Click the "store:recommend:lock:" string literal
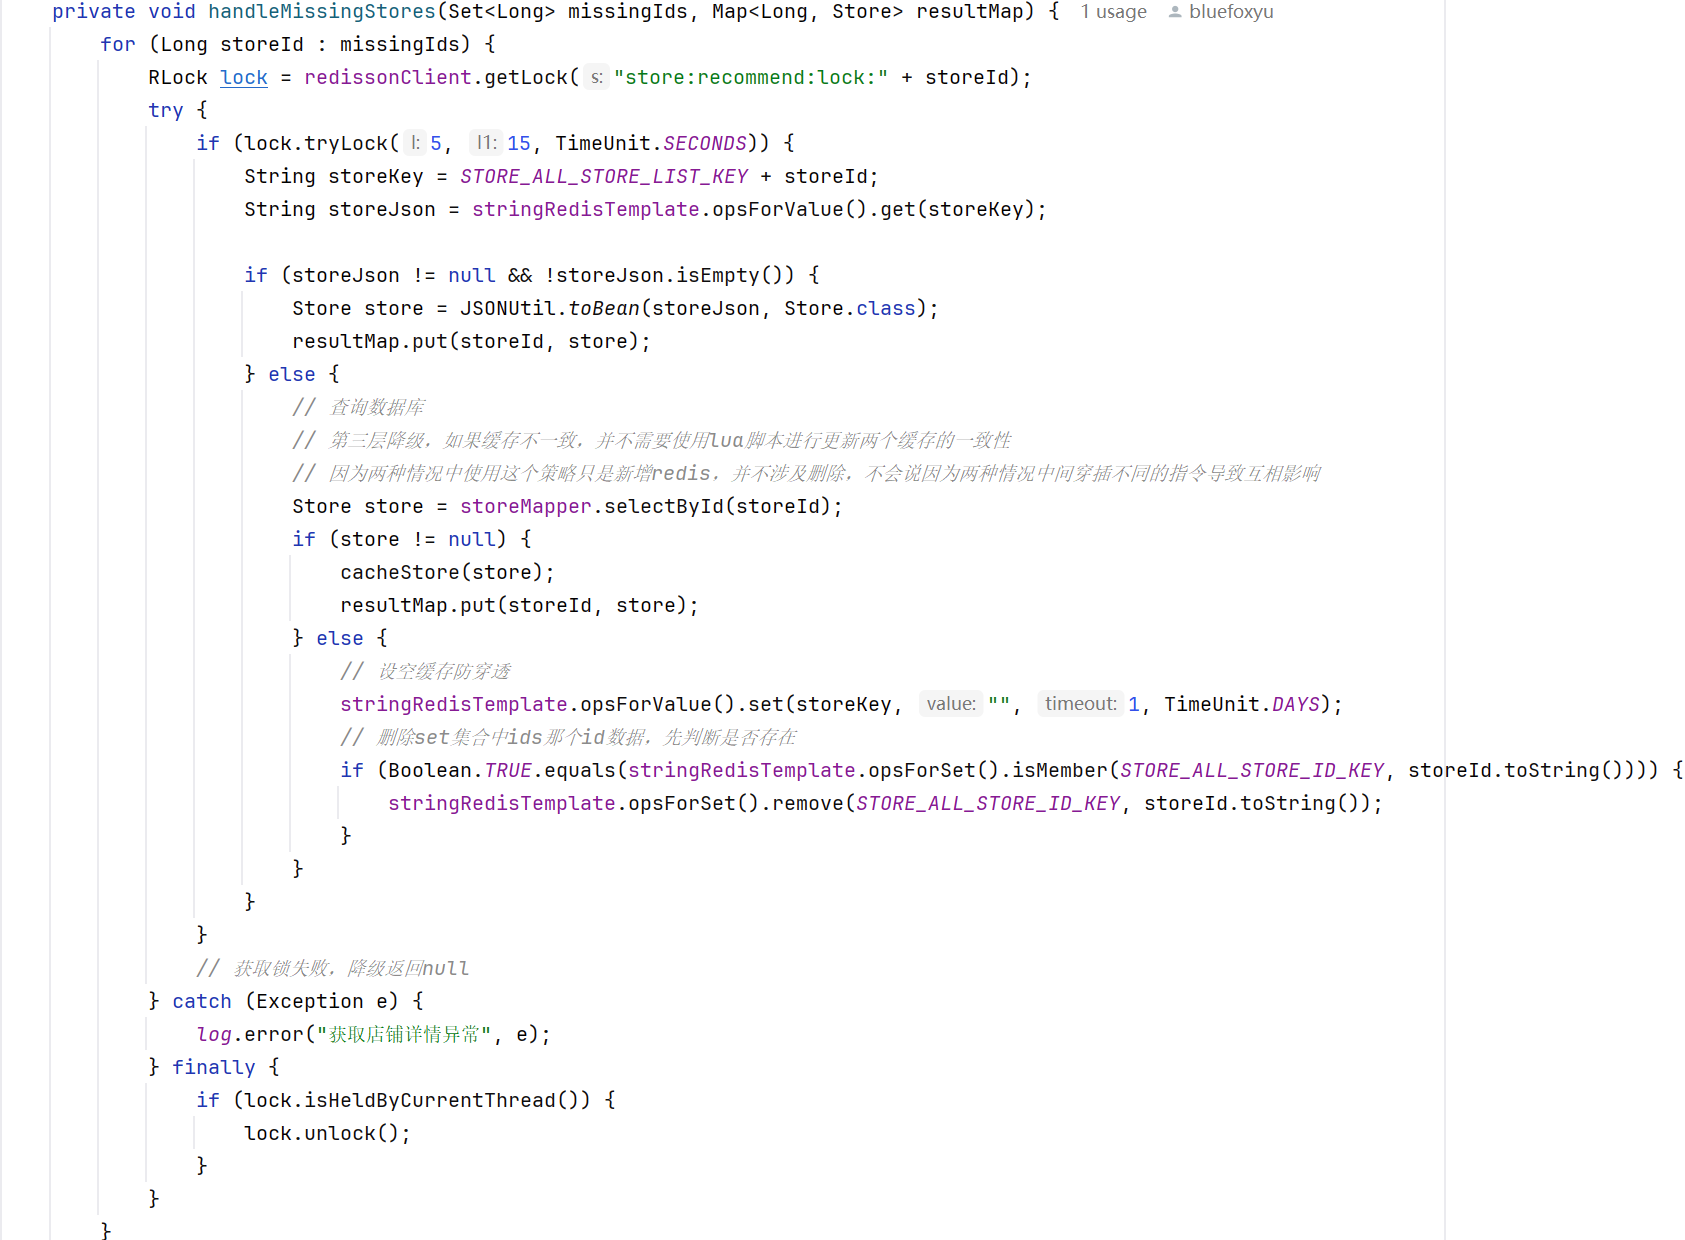1685x1240 pixels. click(x=751, y=77)
